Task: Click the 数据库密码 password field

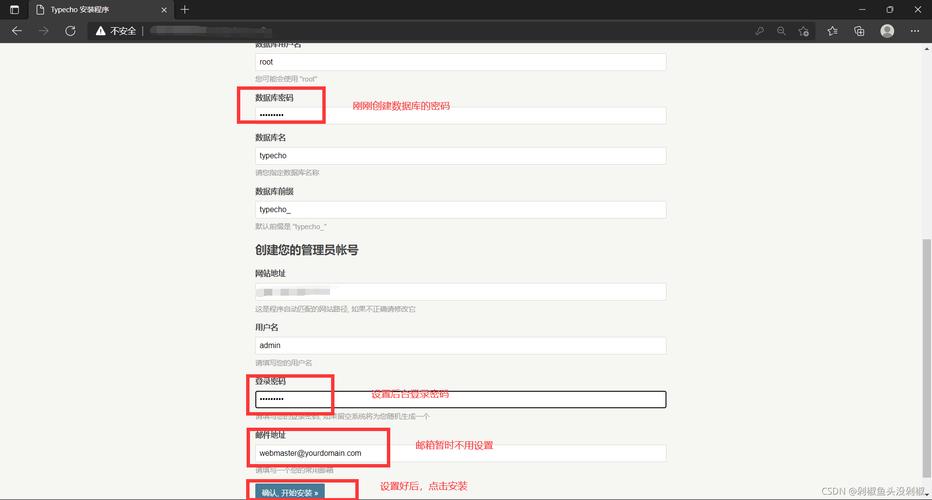Action: tap(461, 115)
